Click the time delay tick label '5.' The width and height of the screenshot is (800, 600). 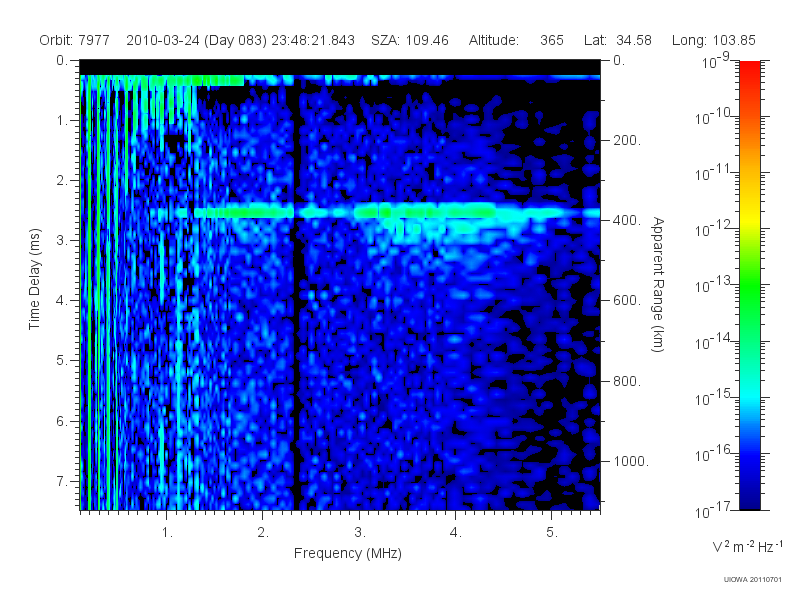click(62, 360)
